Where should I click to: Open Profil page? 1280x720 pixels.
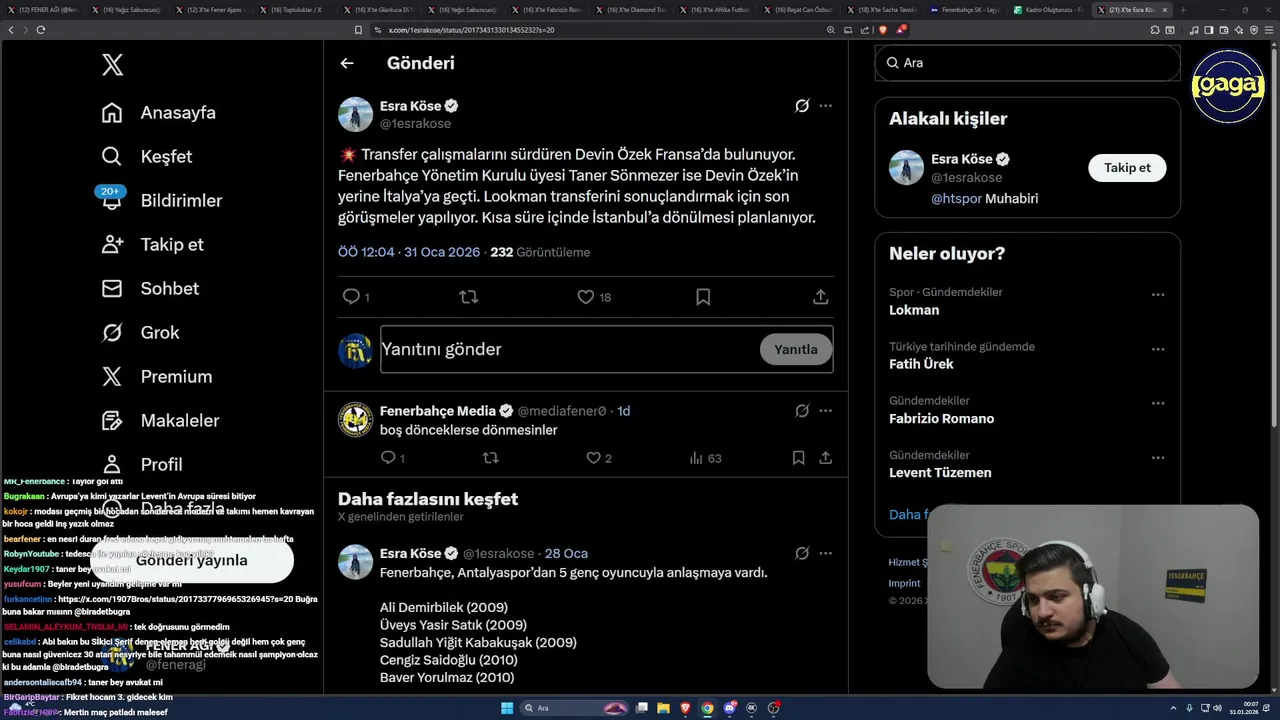(x=142, y=464)
